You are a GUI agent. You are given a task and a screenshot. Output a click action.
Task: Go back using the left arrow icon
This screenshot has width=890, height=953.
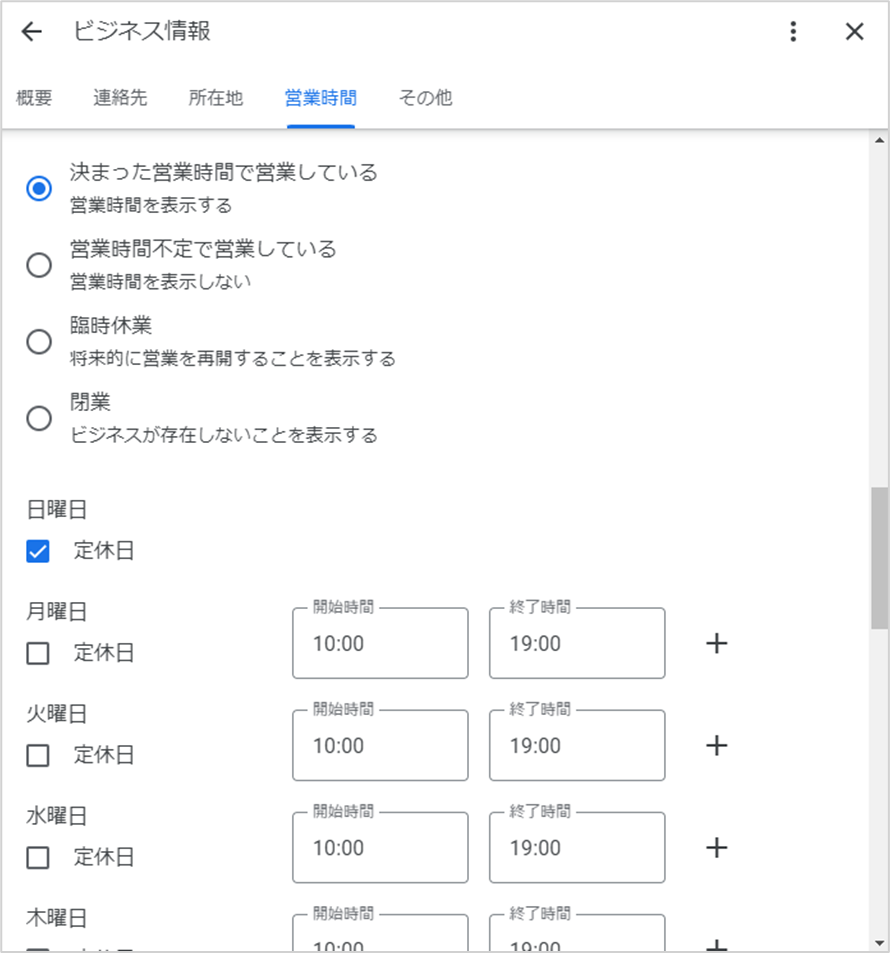point(32,32)
